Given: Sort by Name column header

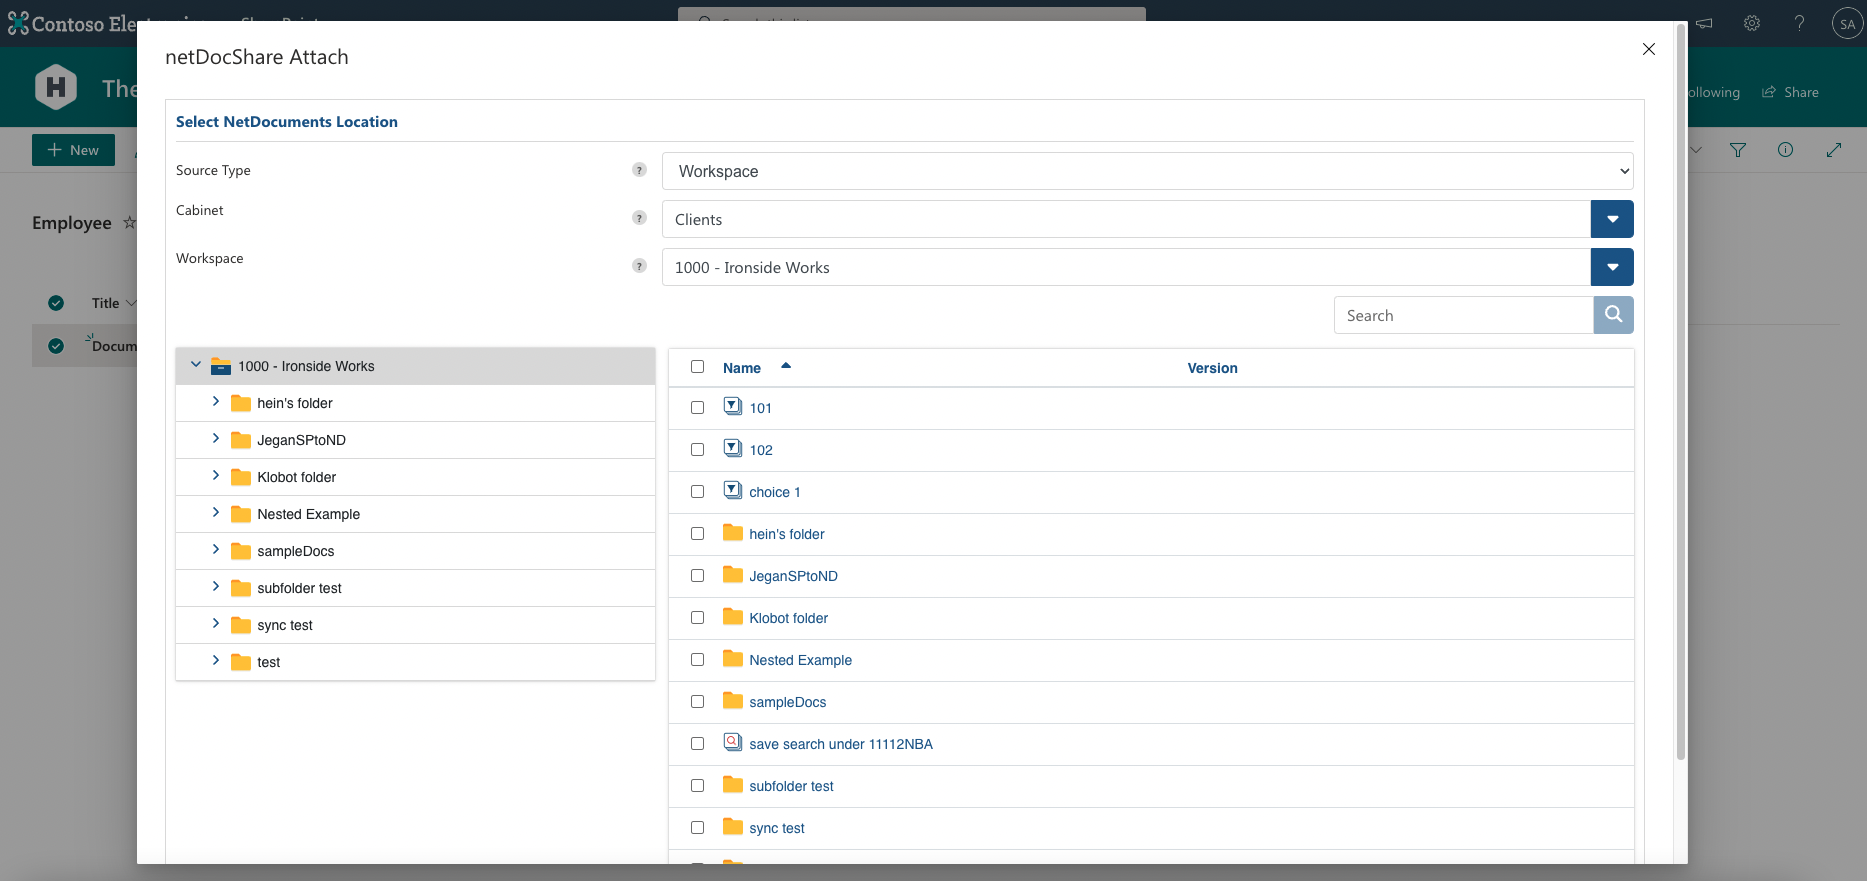Looking at the screenshot, I should pos(741,368).
